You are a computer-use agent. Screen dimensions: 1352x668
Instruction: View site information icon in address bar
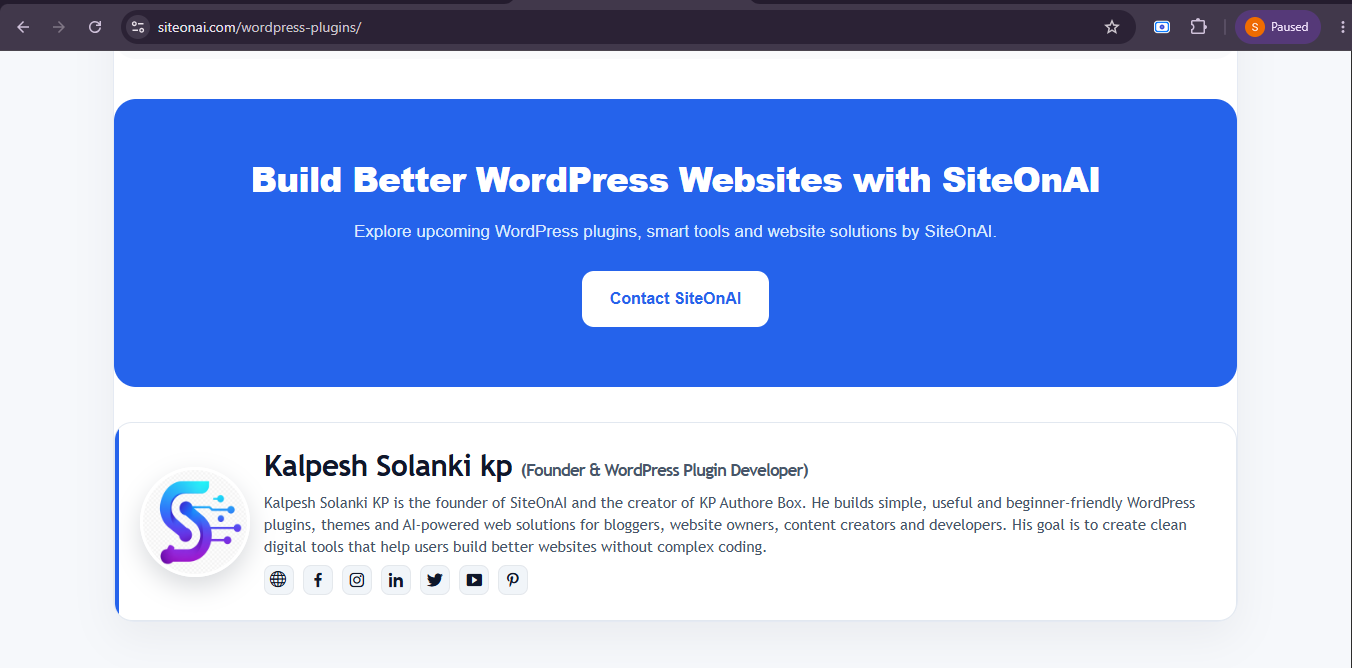coord(138,27)
